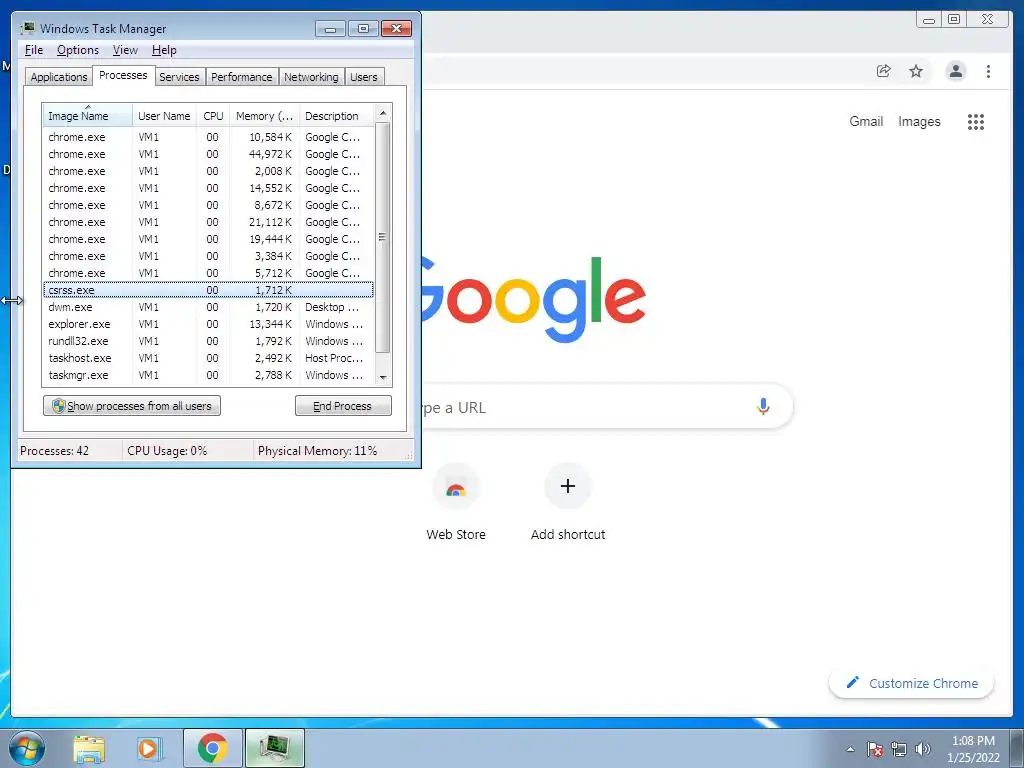Open File Explorer from taskbar
Viewport: 1024px width, 768px height.
89,748
